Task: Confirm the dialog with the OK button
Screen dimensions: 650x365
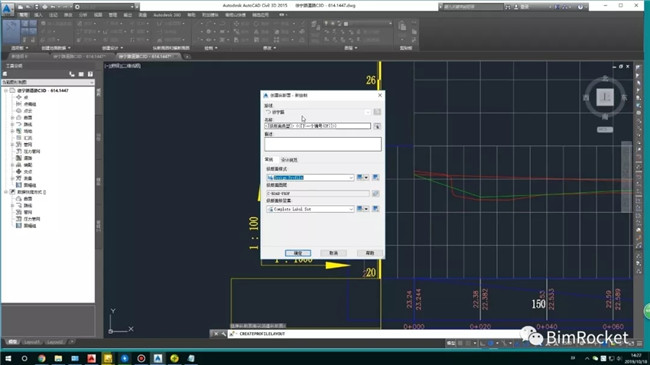Action: [298, 253]
